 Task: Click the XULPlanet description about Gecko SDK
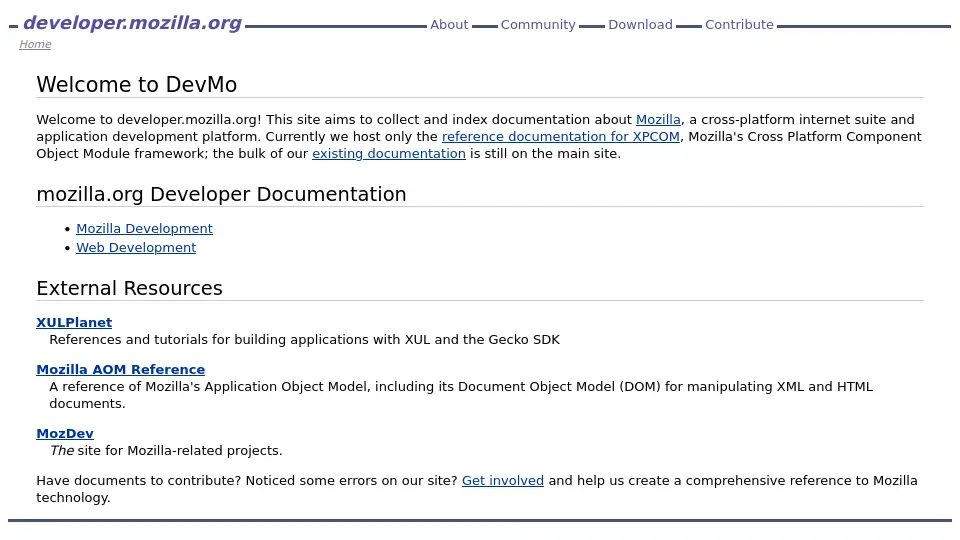point(304,340)
